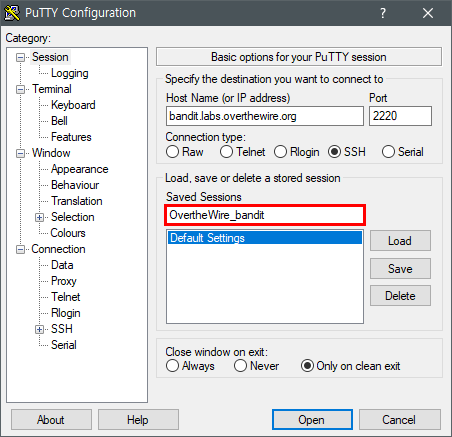Click the Load session button
Viewport: 452px width, 437px height.
[400, 241]
